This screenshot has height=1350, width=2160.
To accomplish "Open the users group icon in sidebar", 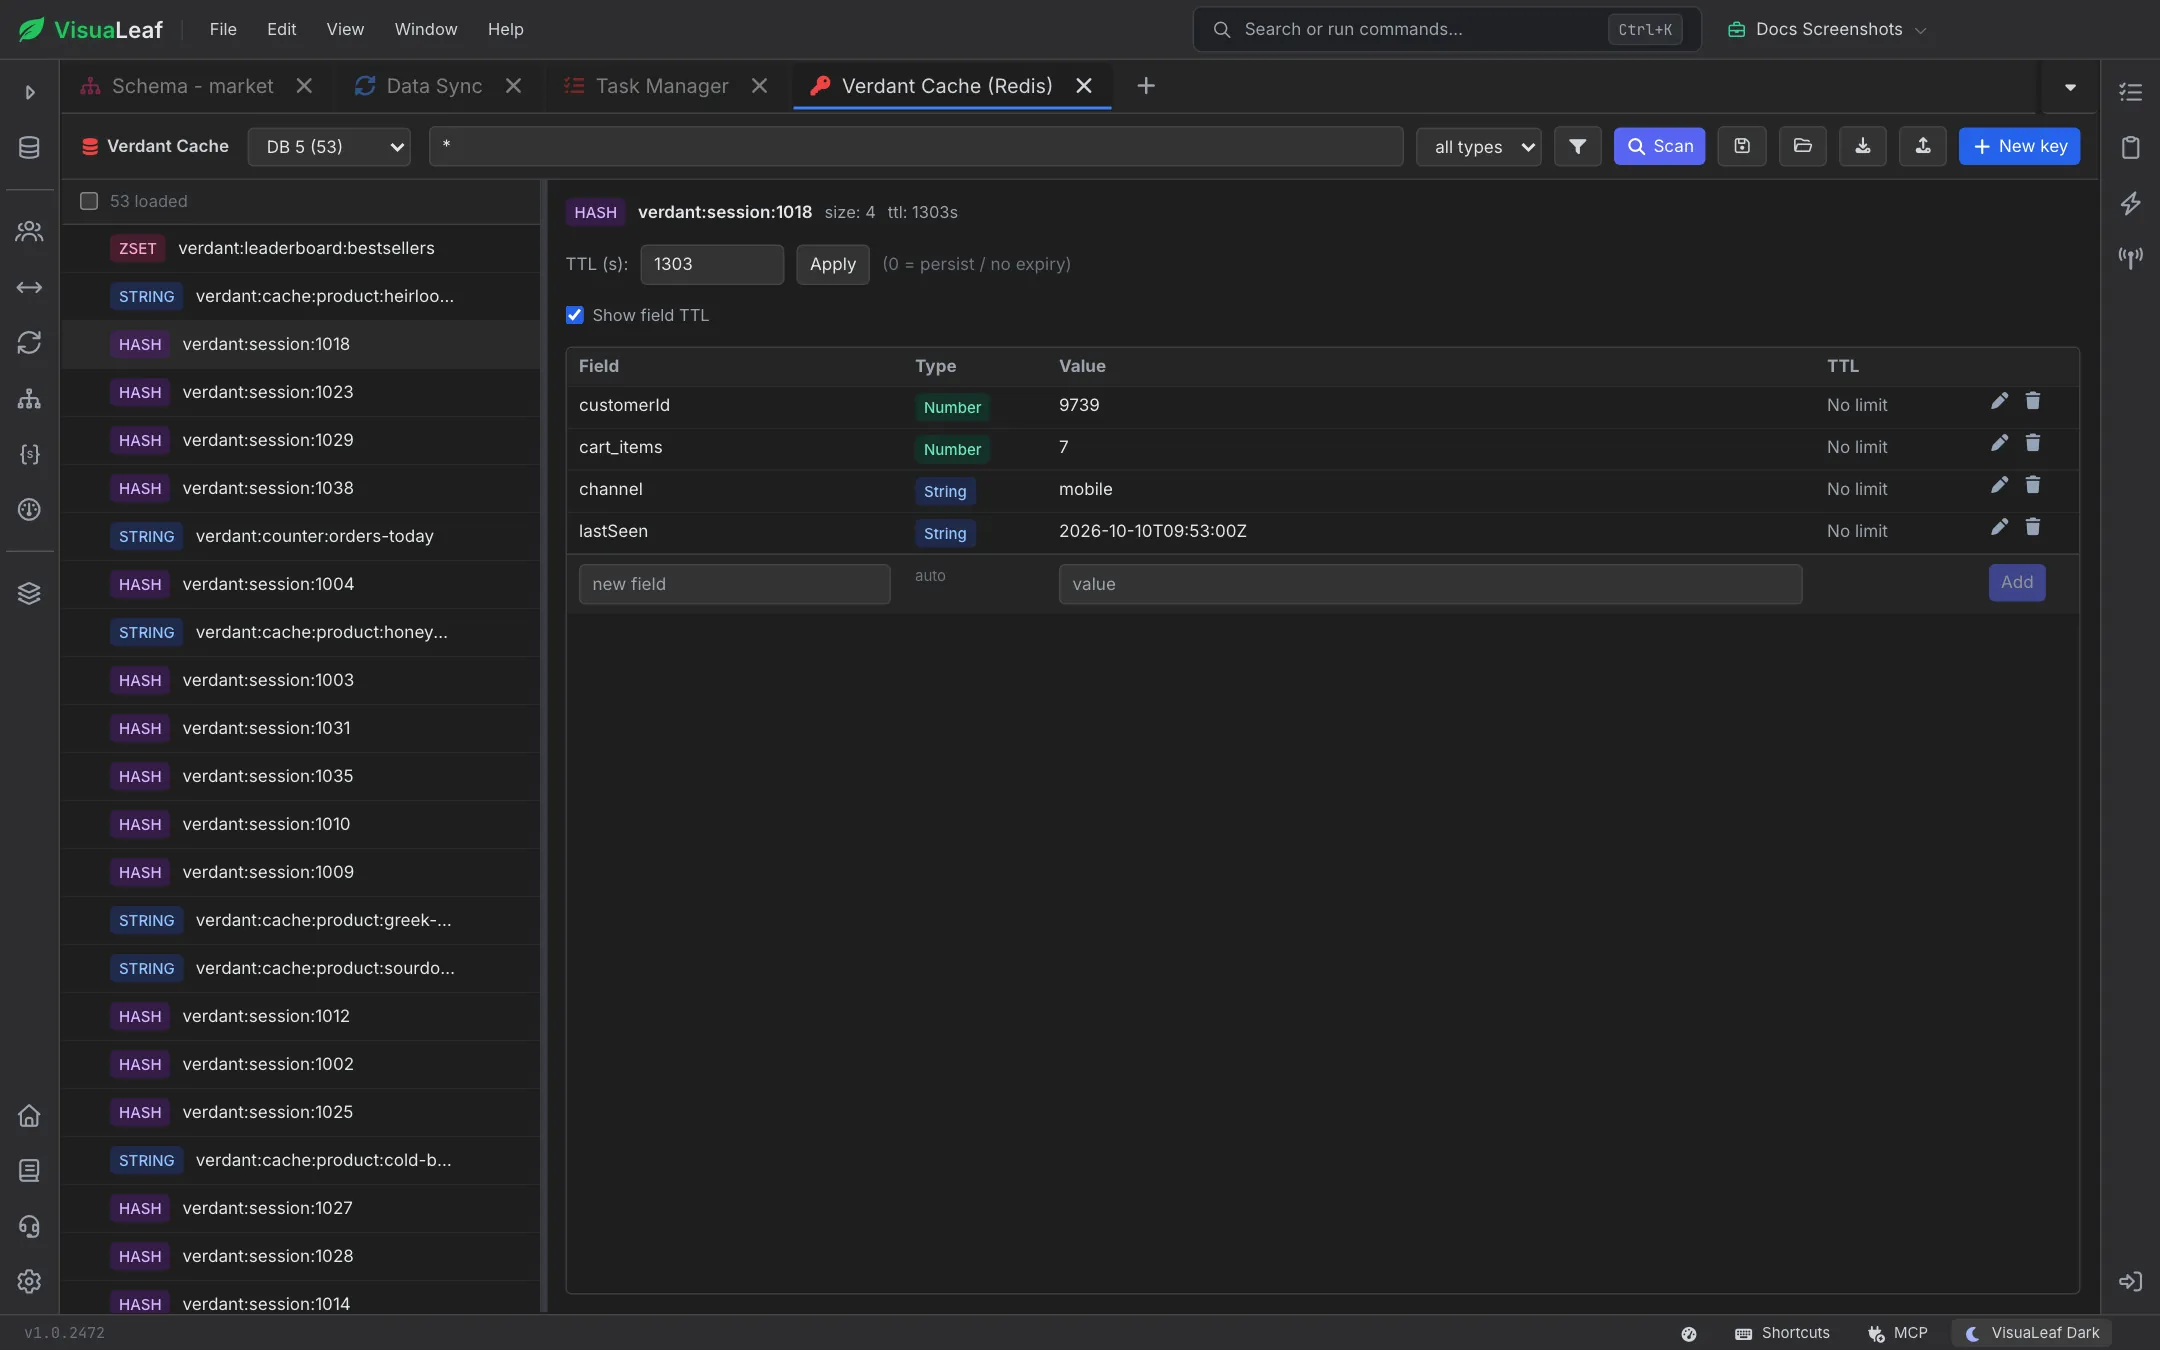I will [29, 232].
